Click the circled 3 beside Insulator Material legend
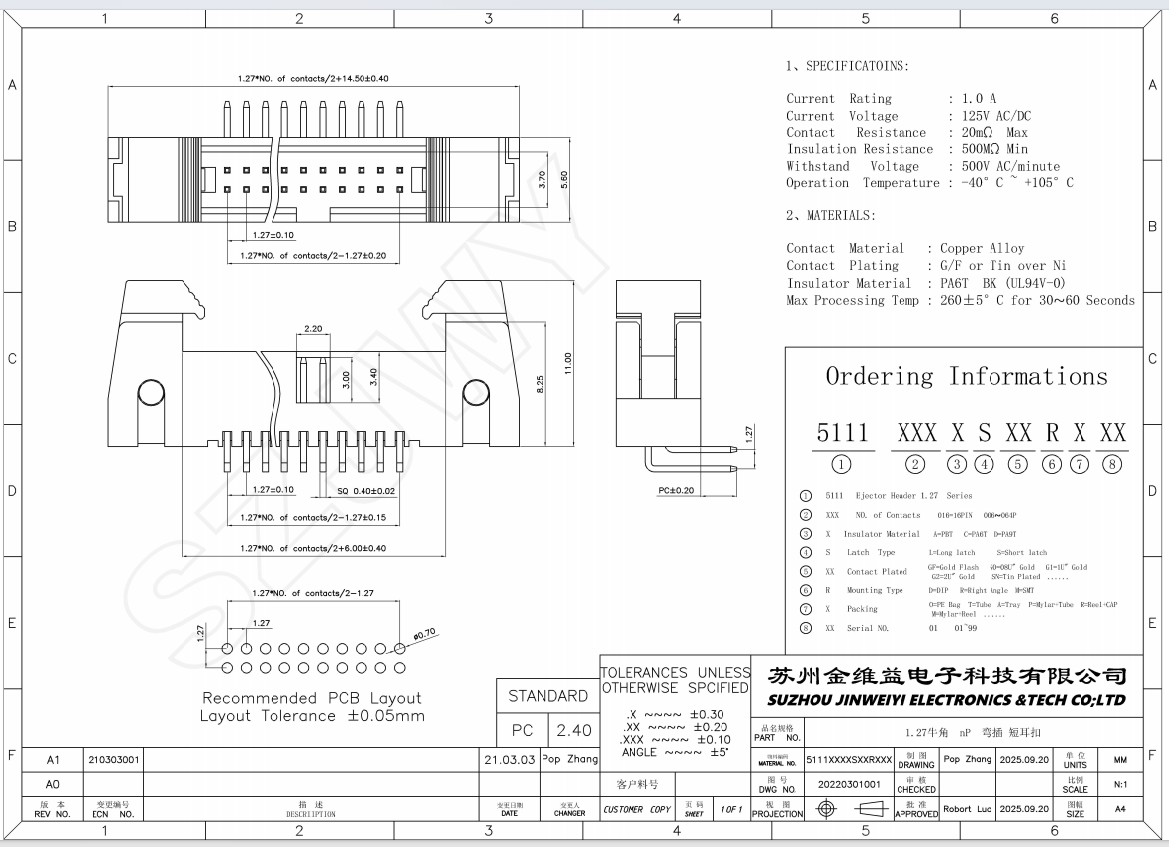1169x847 pixels. pyautogui.click(x=806, y=534)
